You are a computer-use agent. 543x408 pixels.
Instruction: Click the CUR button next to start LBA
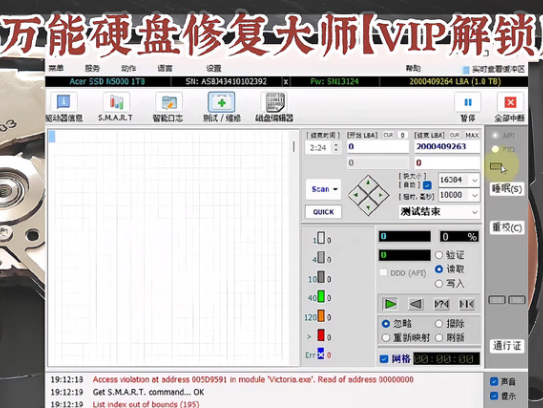(x=388, y=135)
